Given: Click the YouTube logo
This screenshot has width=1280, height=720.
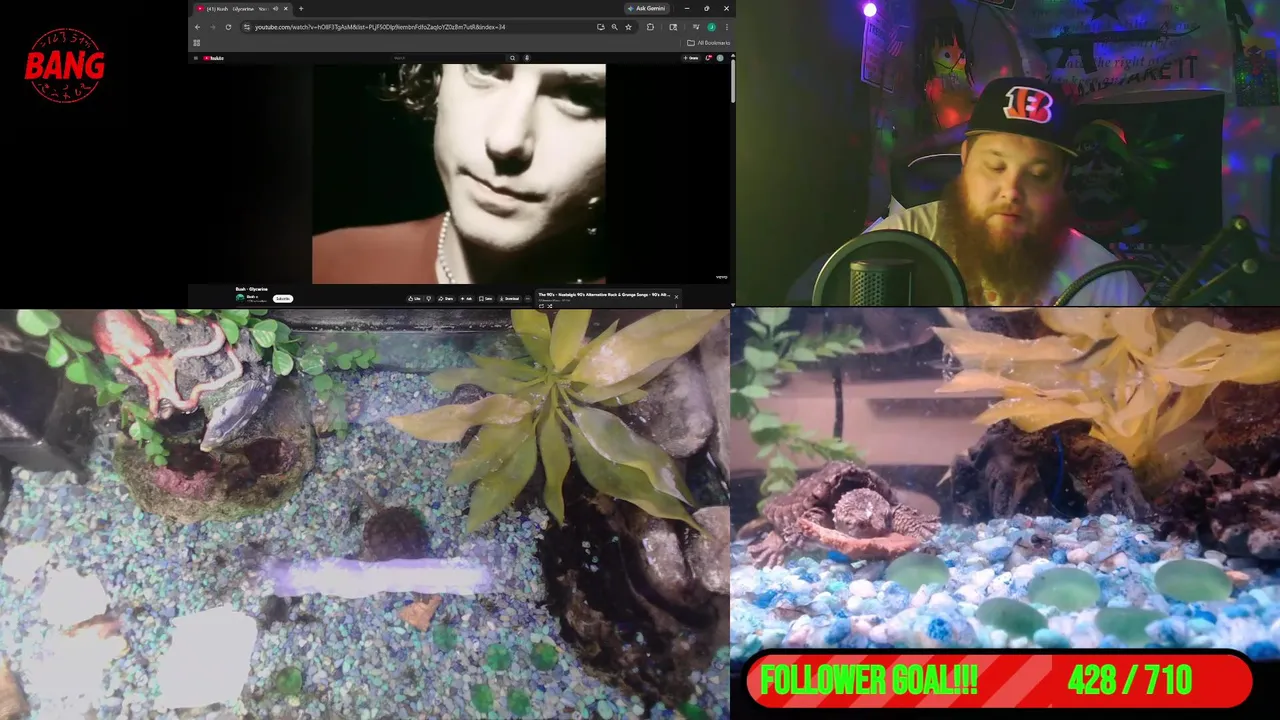Looking at the screenshot, I should pos(213,58).
